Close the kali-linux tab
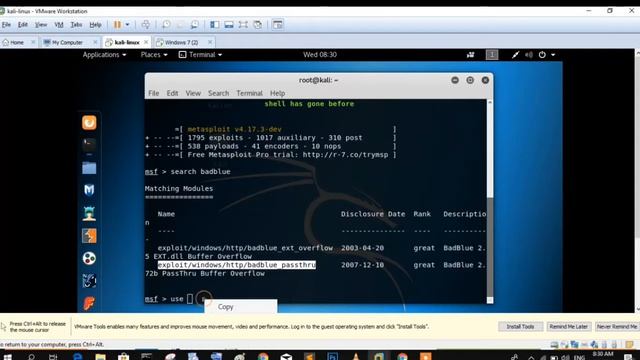Viewport: 640px width, 360px height. pyautogui.click(x=146, y=42)
